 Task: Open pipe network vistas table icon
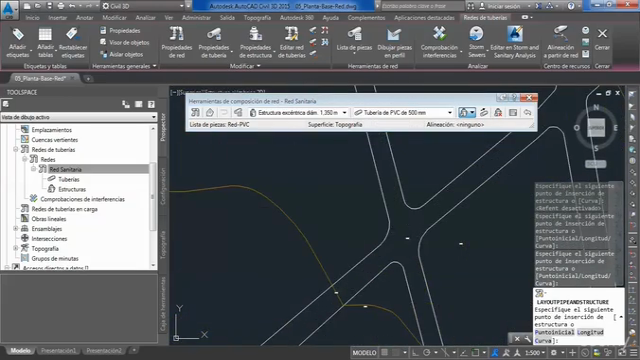pos(513,112)
